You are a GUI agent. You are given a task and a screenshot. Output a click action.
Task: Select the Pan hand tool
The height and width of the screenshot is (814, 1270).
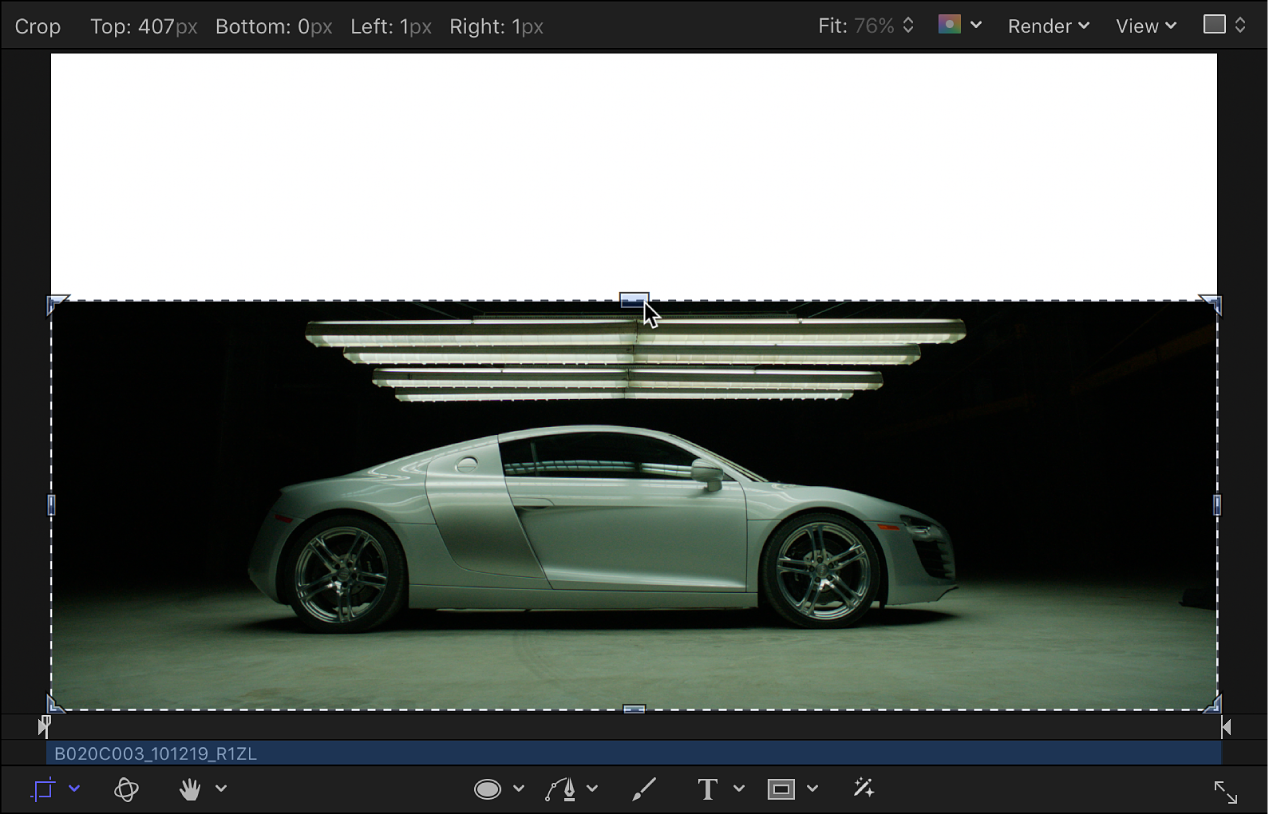point(189,789)
